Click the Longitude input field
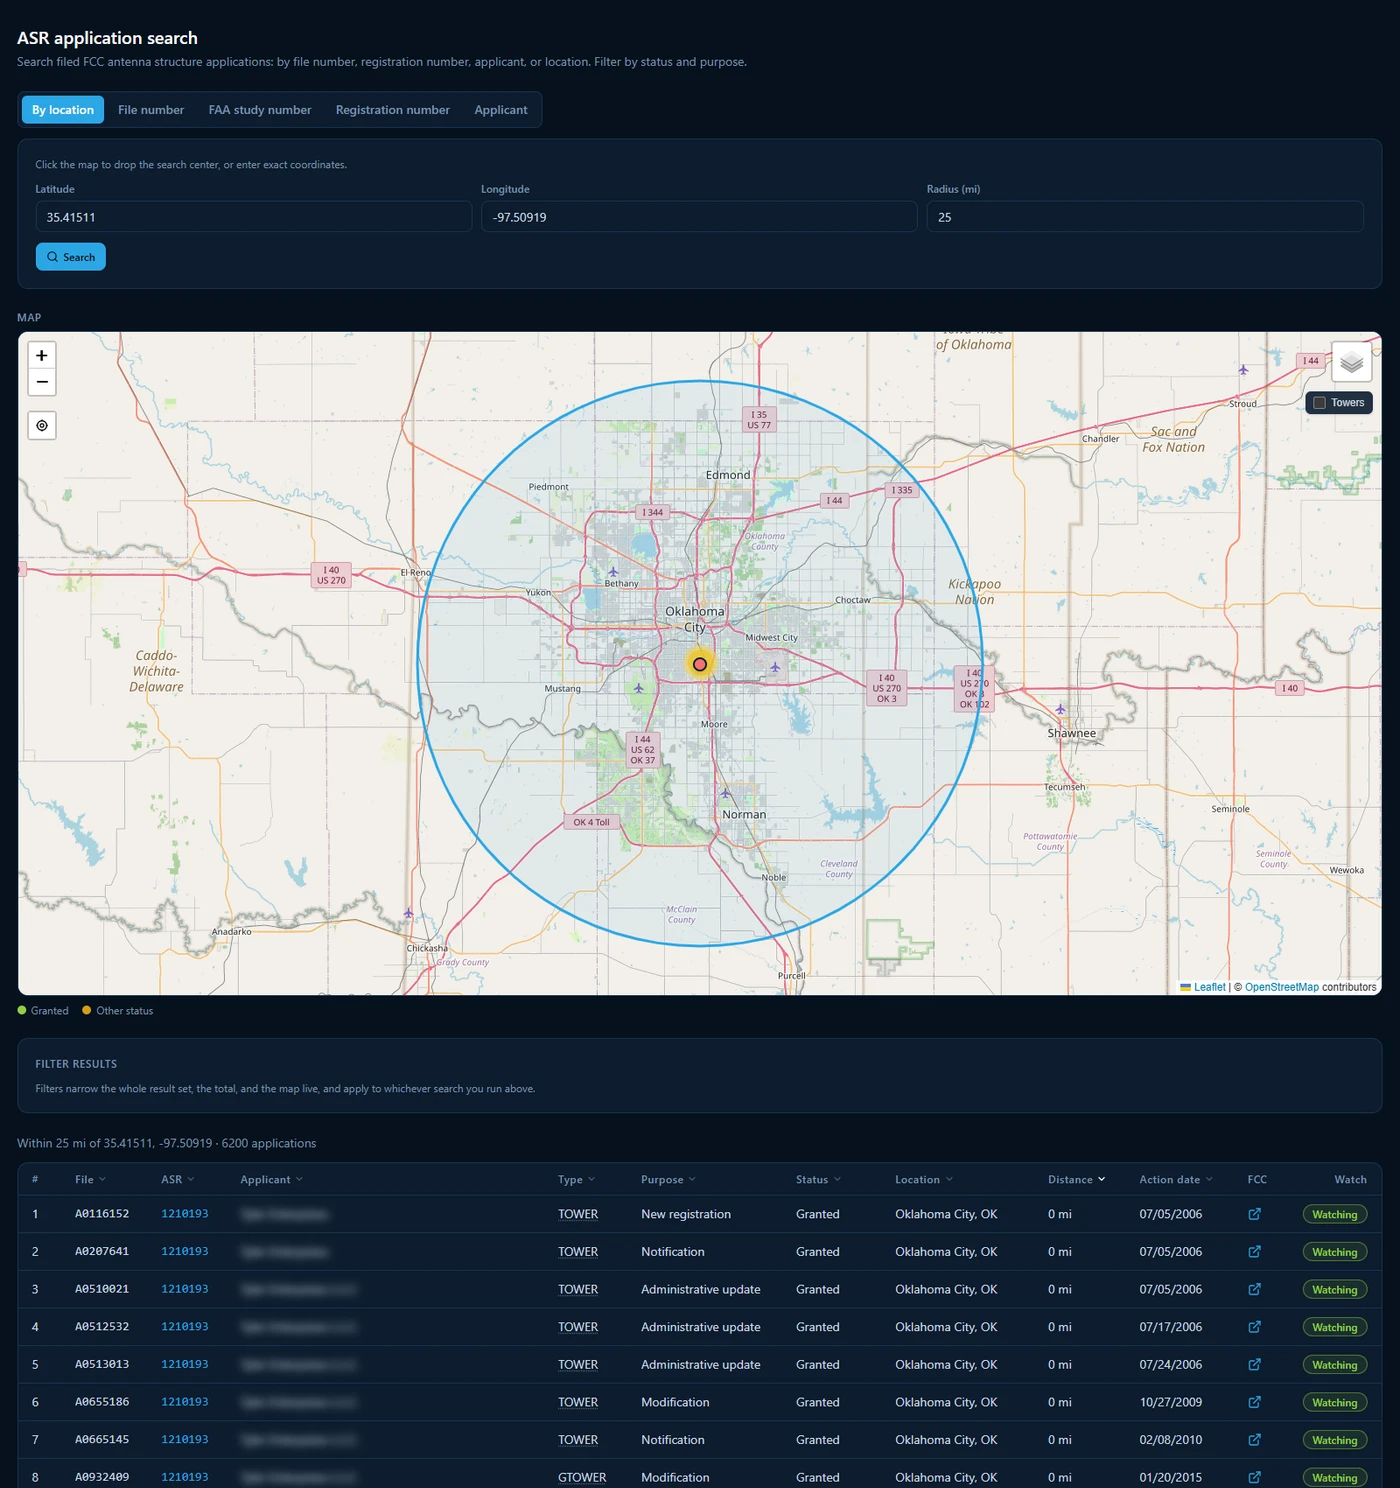Screen dimensions: 1400x1488 click(x=699, y=217)
